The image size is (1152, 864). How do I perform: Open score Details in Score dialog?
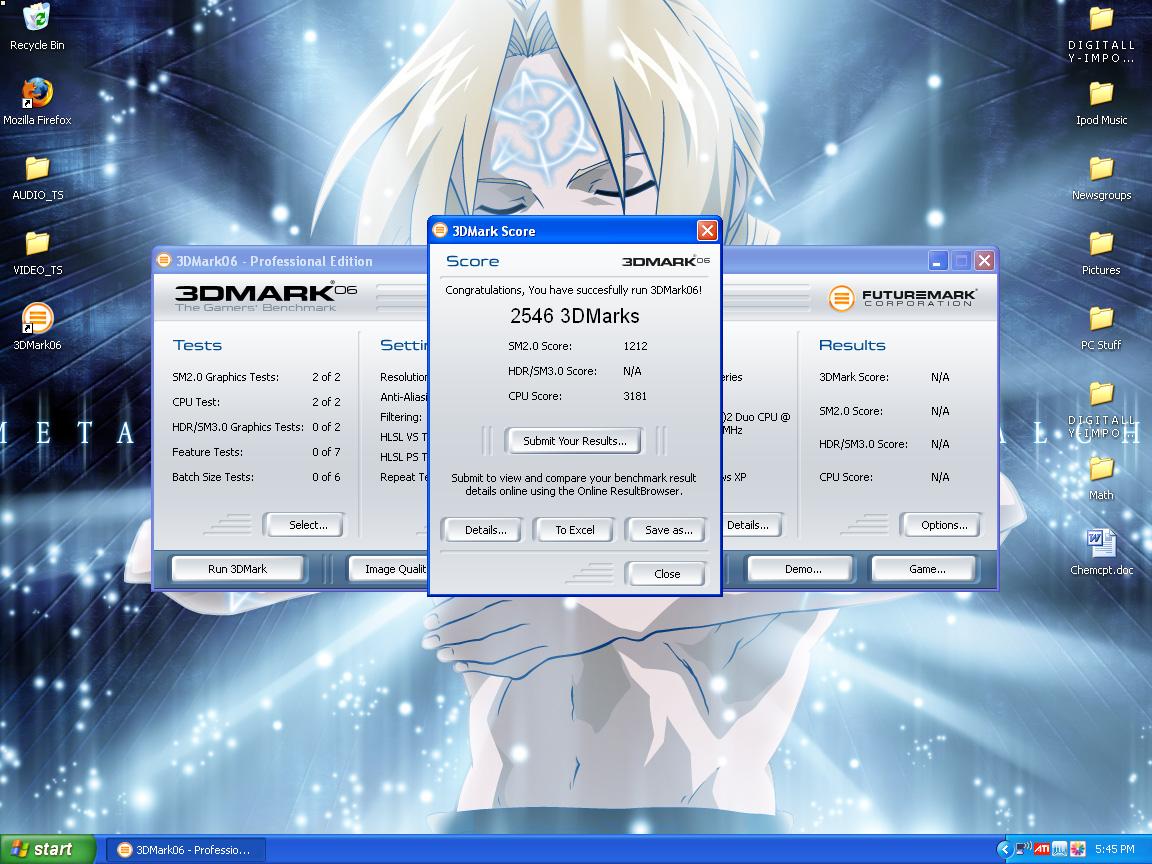pos(483,530)
